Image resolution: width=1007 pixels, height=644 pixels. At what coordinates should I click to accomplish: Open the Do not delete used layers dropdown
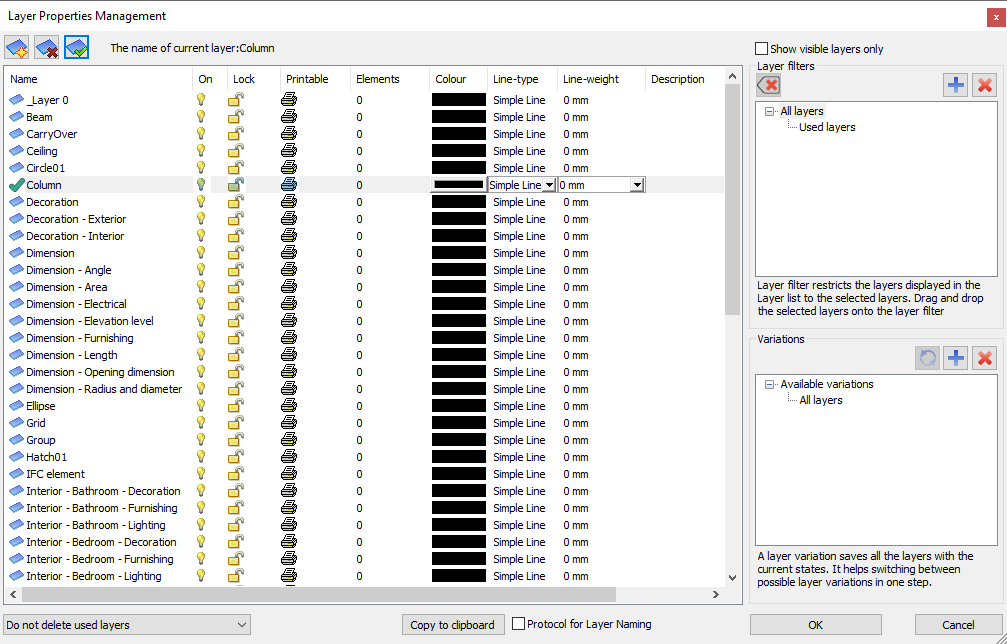point(127,625)
